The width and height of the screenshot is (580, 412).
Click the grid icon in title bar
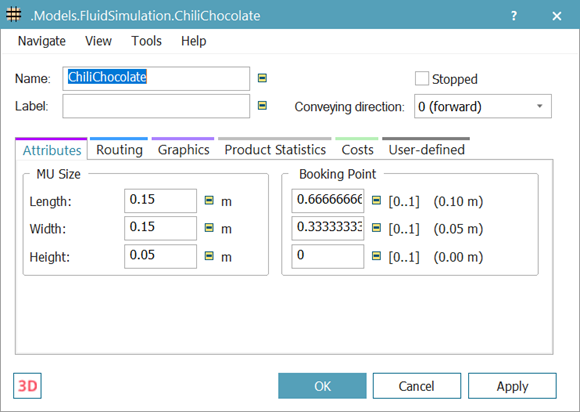click(14, 15)
